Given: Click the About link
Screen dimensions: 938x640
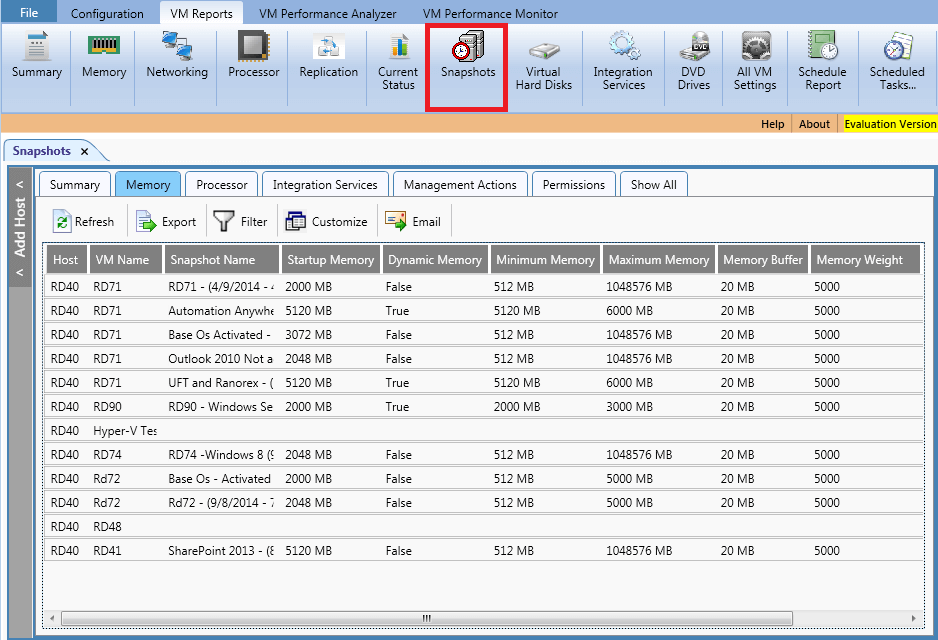Looking at the screenshot, I should pos(814,124).
